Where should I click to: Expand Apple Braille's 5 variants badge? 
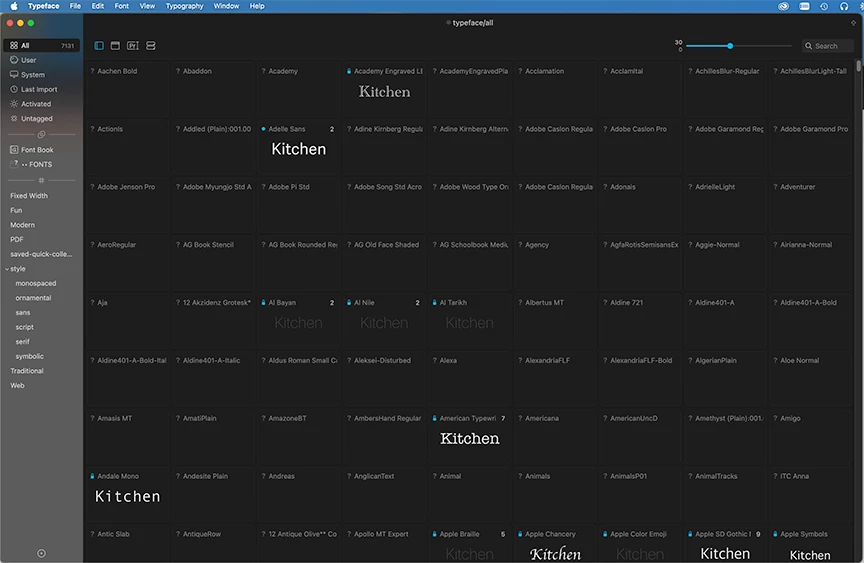click(x=503, y=534)
